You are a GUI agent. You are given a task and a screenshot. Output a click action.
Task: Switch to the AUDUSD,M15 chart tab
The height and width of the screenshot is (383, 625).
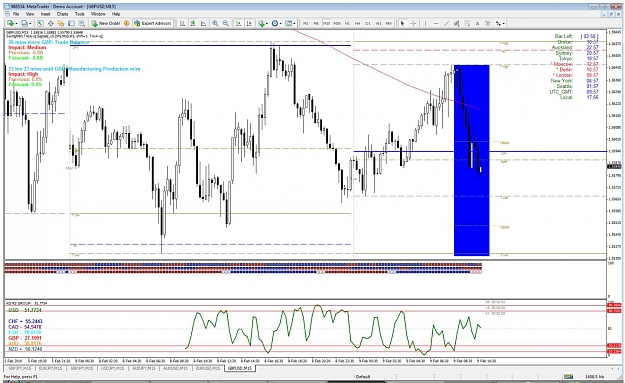tap(175, 368)
